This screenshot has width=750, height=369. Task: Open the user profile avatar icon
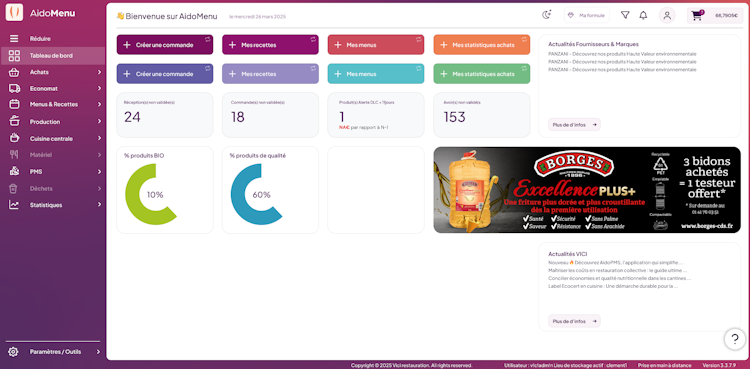coord(667,15)
